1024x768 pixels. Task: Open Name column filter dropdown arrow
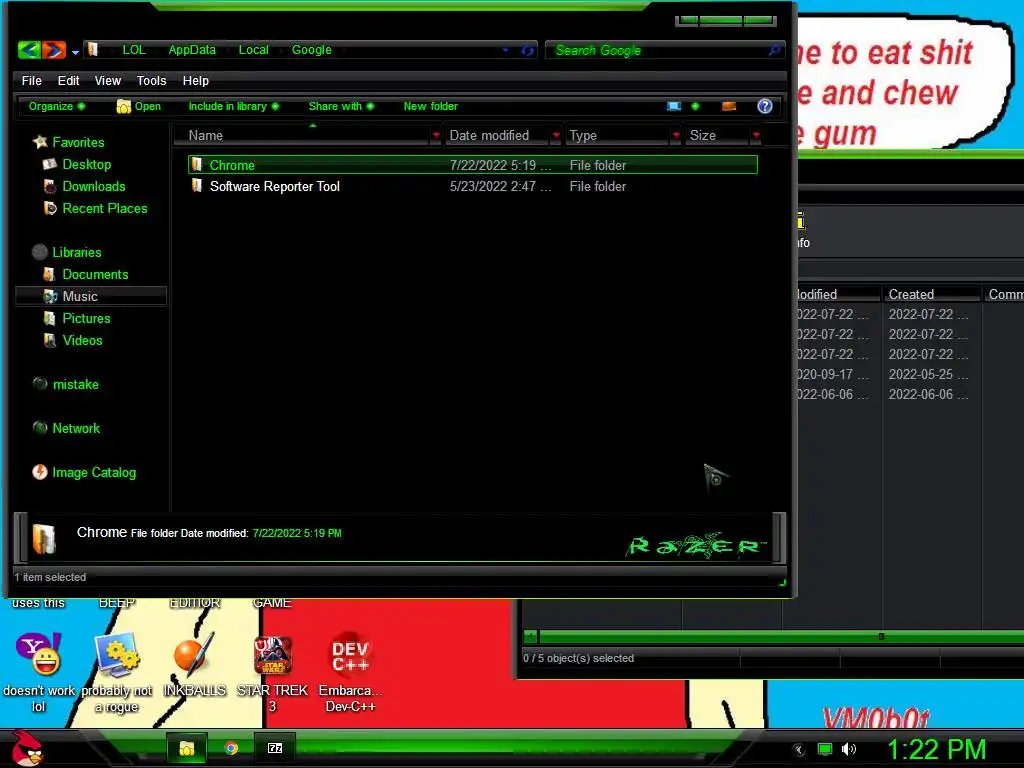point(436,135)
